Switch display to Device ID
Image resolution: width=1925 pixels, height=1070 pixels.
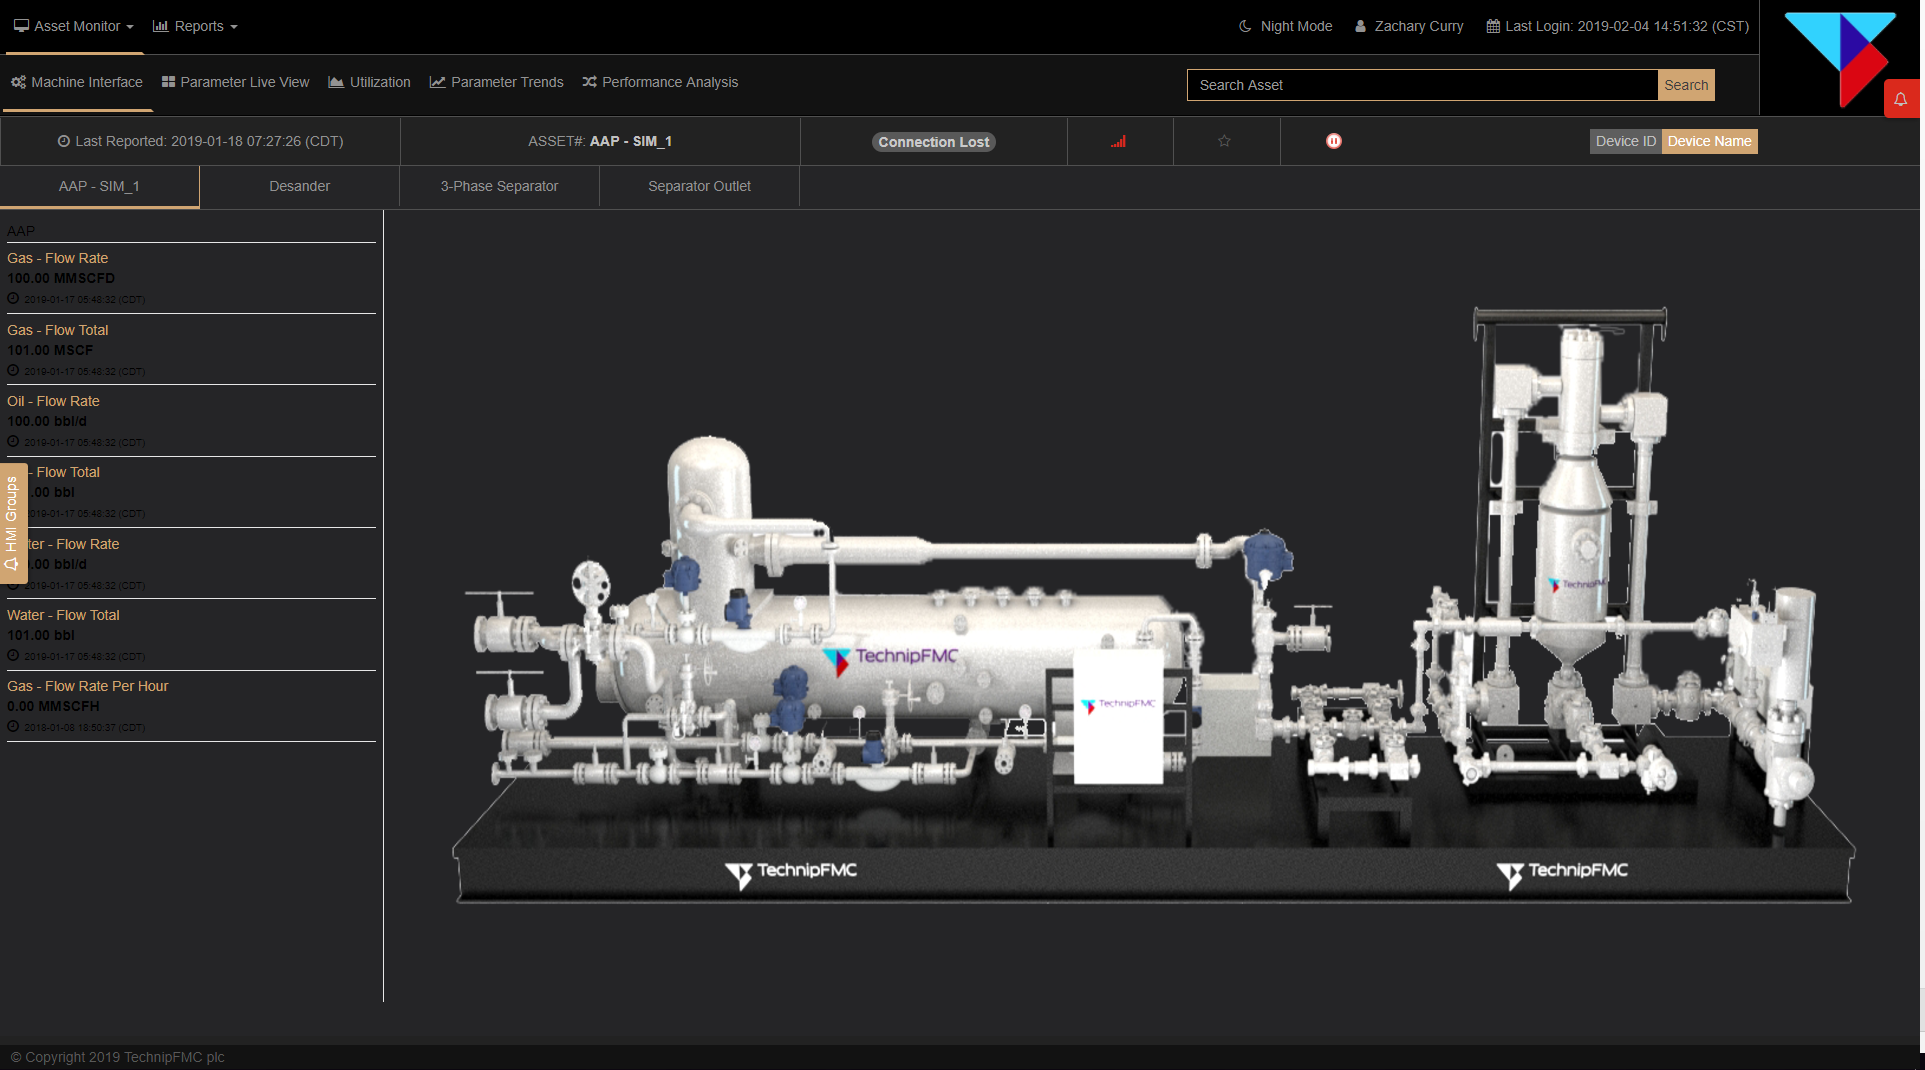pos(1626,141)
